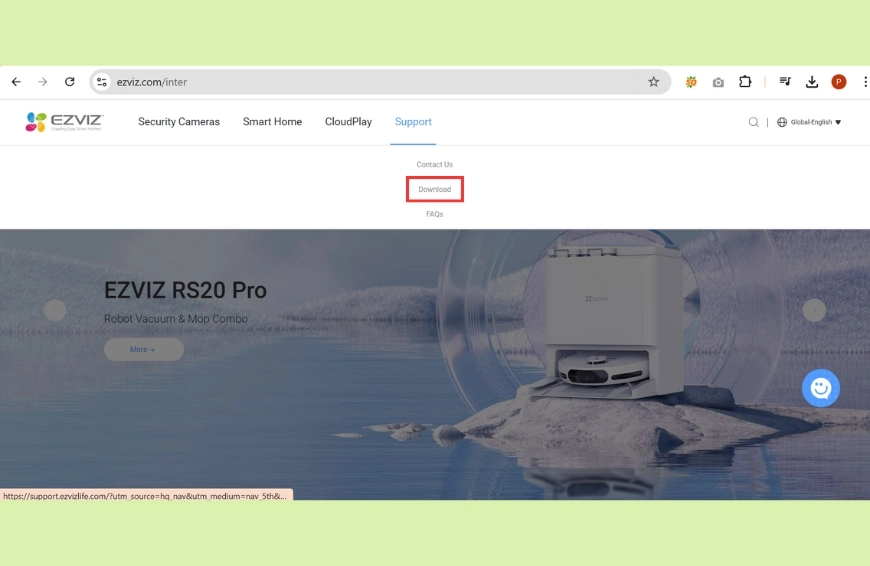
Task: Open the Smart Home menu
Action: [x=272, y=122]
